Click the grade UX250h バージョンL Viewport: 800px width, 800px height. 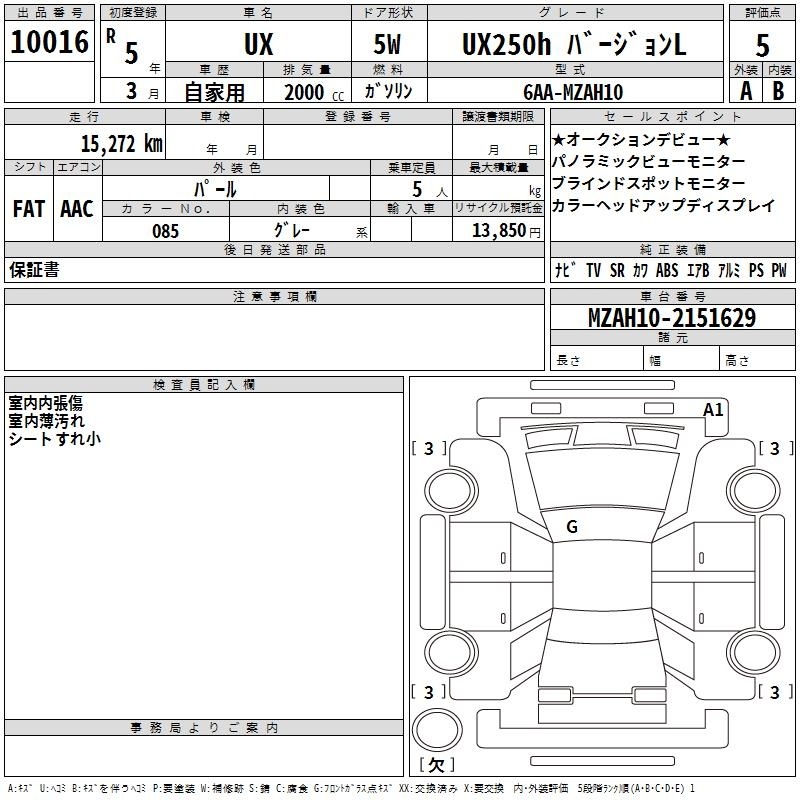[x=574, y=45]
